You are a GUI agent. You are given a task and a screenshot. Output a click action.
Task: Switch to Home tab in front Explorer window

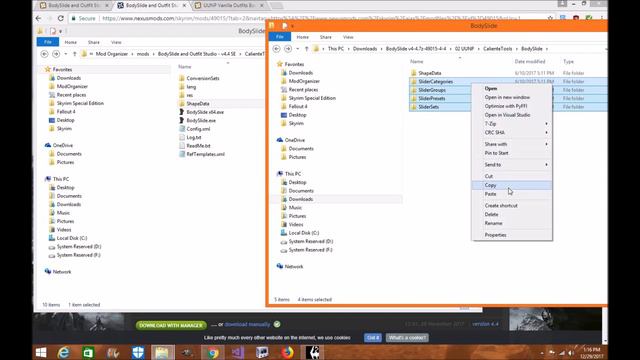[x=302, y=37]
